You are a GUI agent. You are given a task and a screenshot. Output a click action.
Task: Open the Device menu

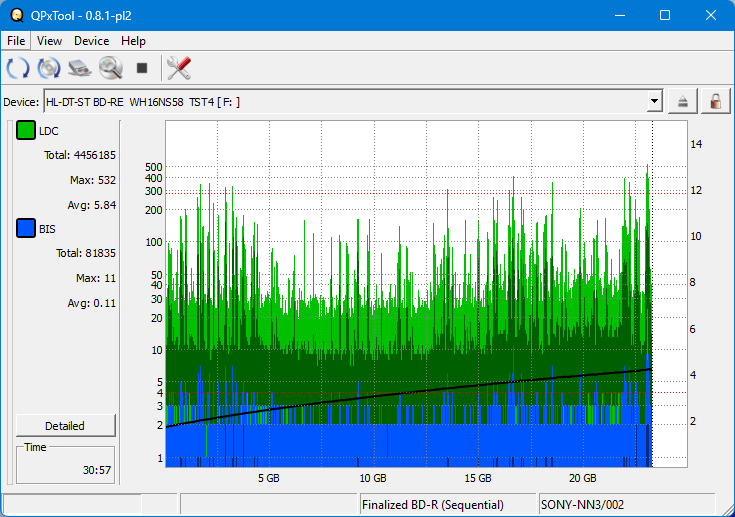point(91,41)
